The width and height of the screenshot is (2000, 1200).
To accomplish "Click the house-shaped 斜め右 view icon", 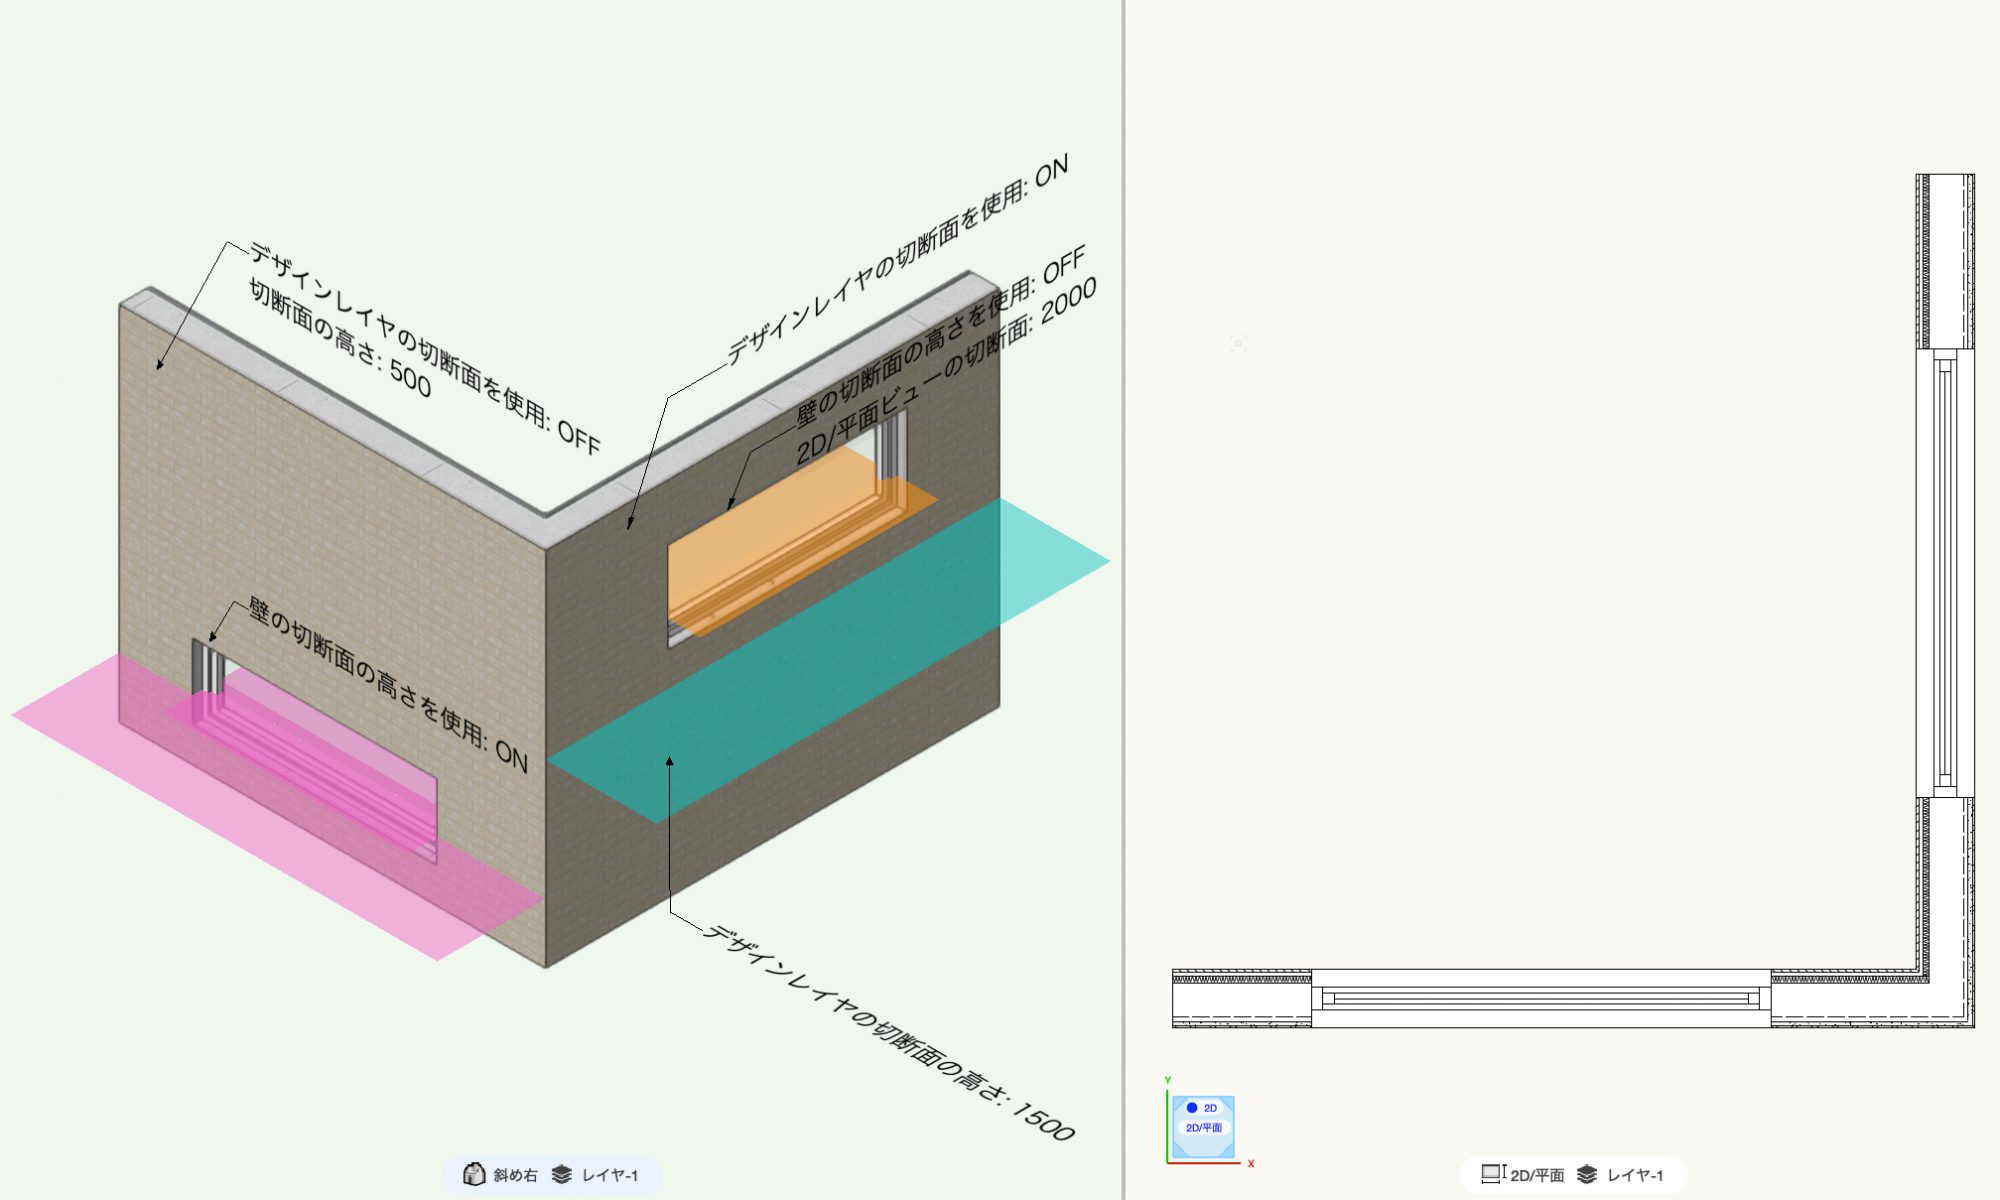I will [x=474, y=1174].
